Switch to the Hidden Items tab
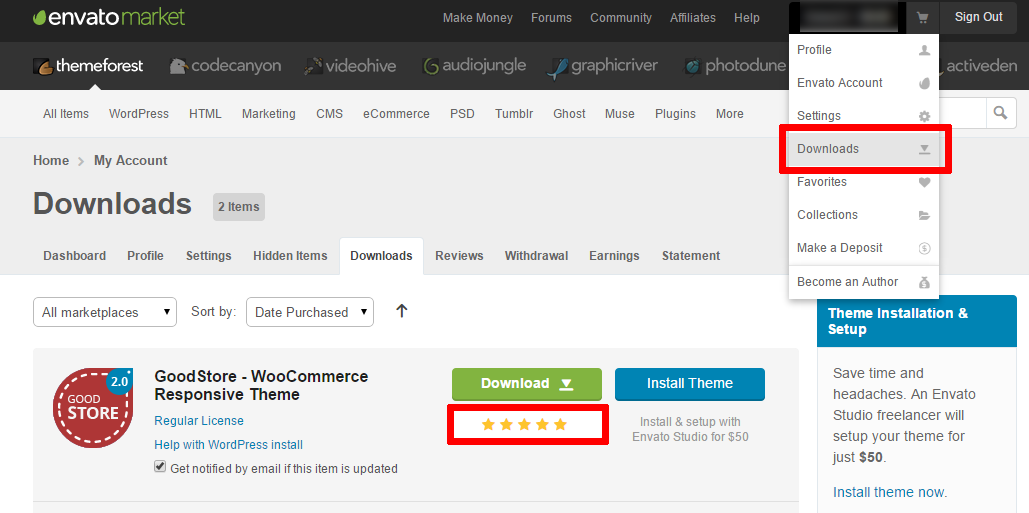This screenshot has width=1029, height=513. [290, 256]
